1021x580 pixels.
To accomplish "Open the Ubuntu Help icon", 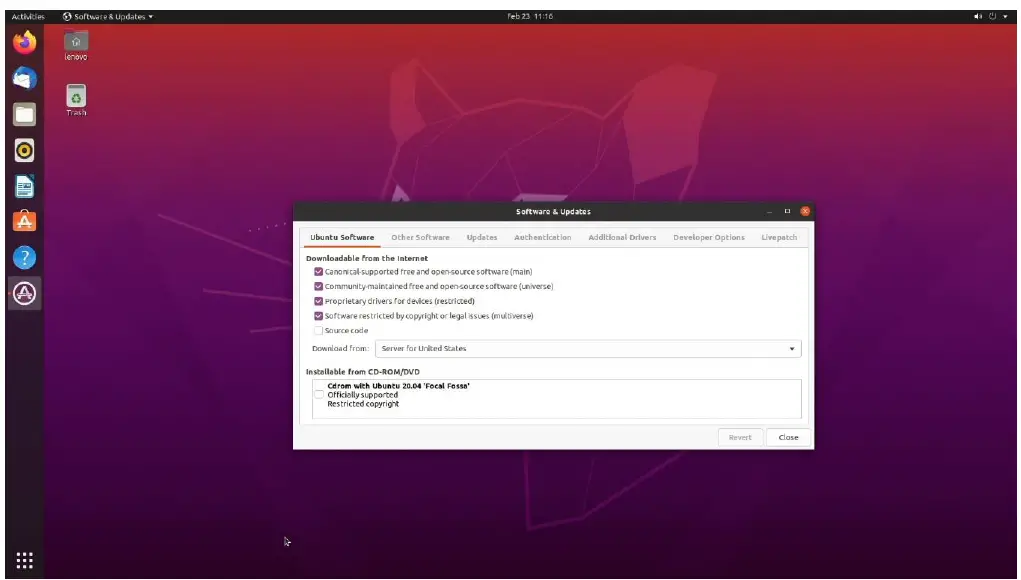I will (x=24, y=258).
